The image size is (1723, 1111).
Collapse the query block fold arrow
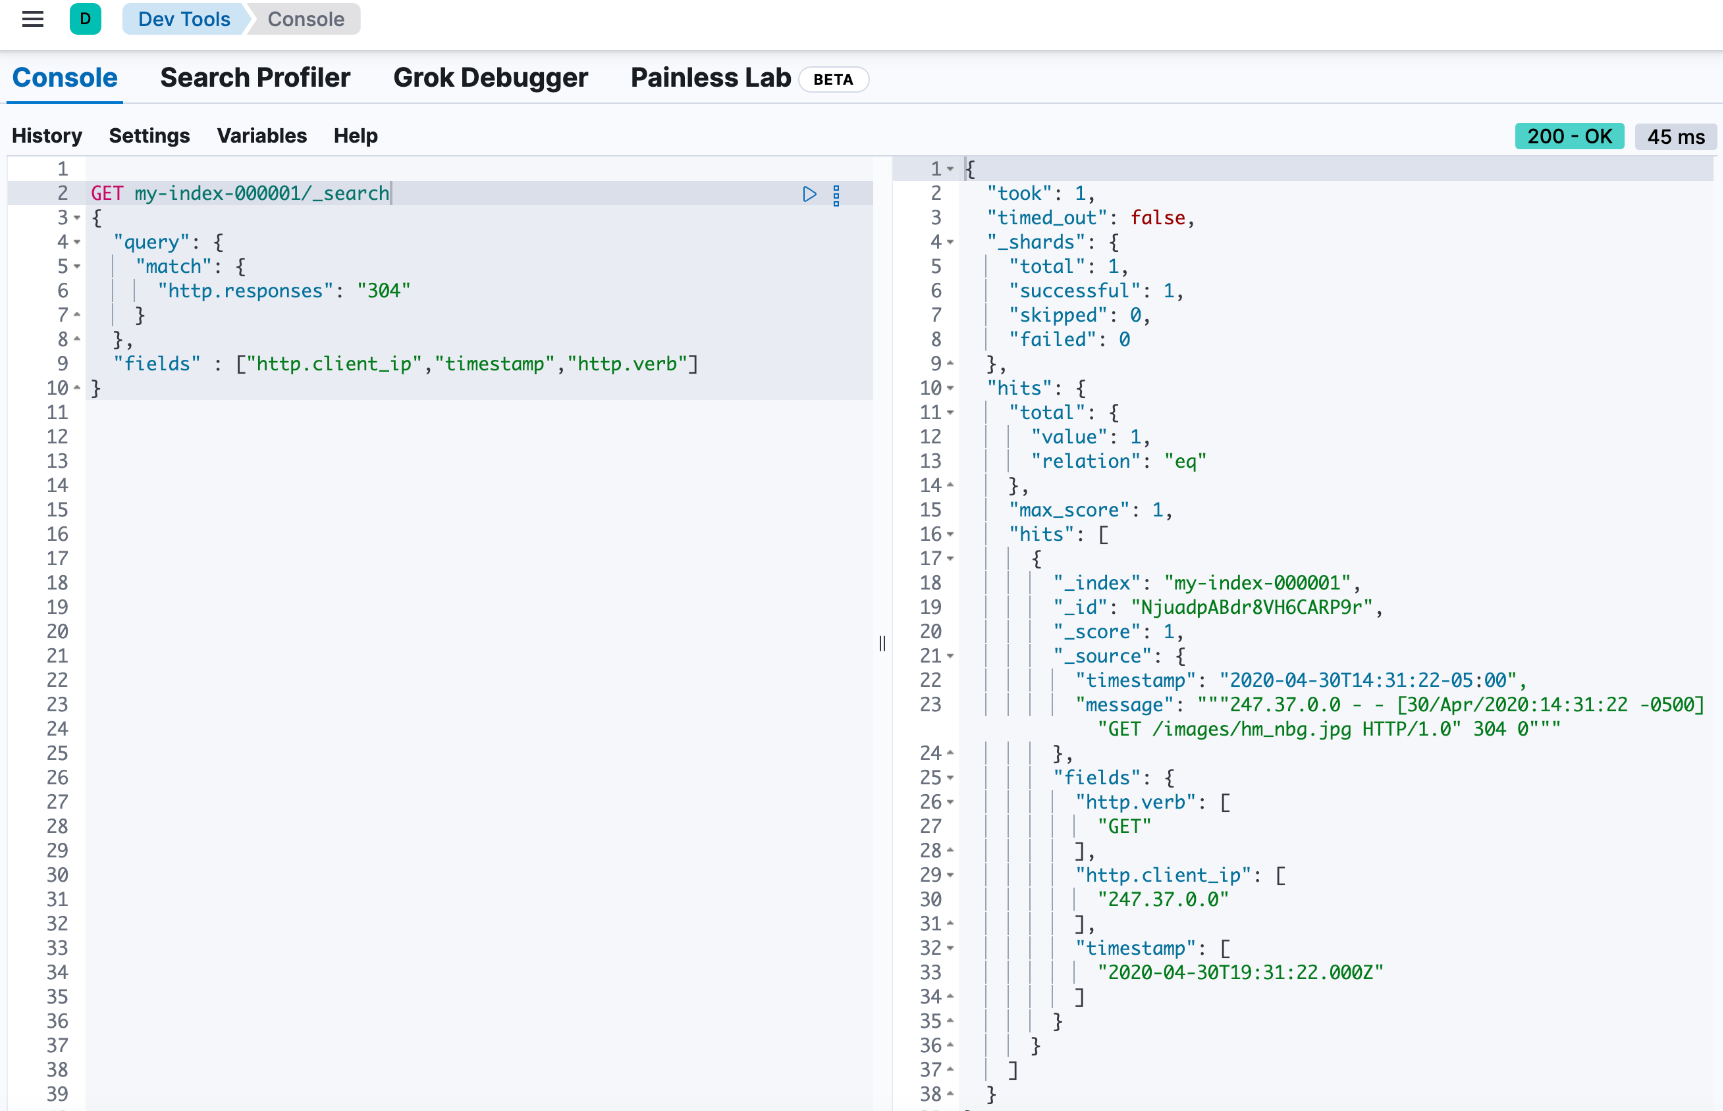pos(77,243)
